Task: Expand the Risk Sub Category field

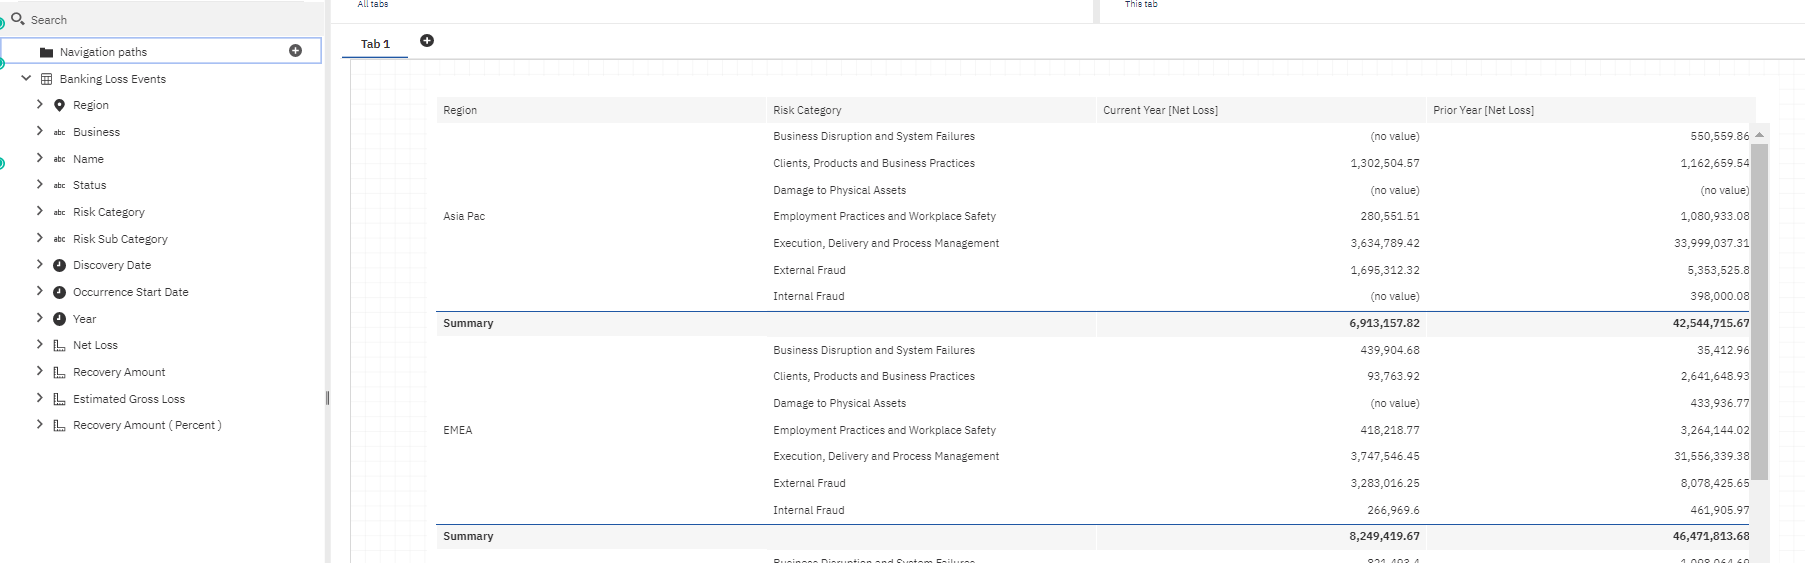Action: (x=40, y=238)
